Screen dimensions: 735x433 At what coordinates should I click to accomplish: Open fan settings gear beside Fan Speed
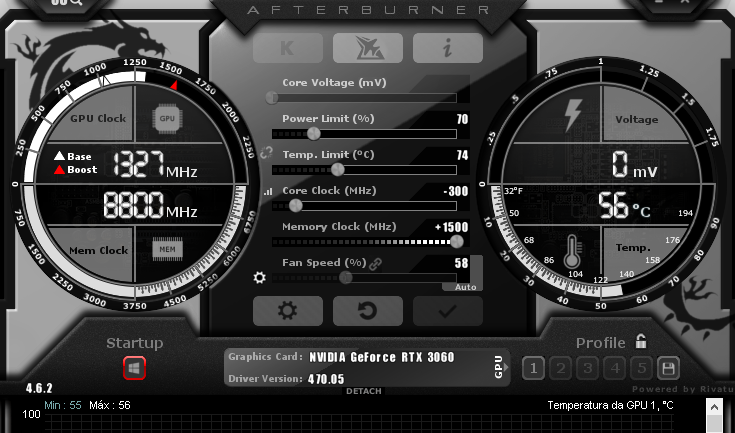pyautogui.click(x=259, y=277)
